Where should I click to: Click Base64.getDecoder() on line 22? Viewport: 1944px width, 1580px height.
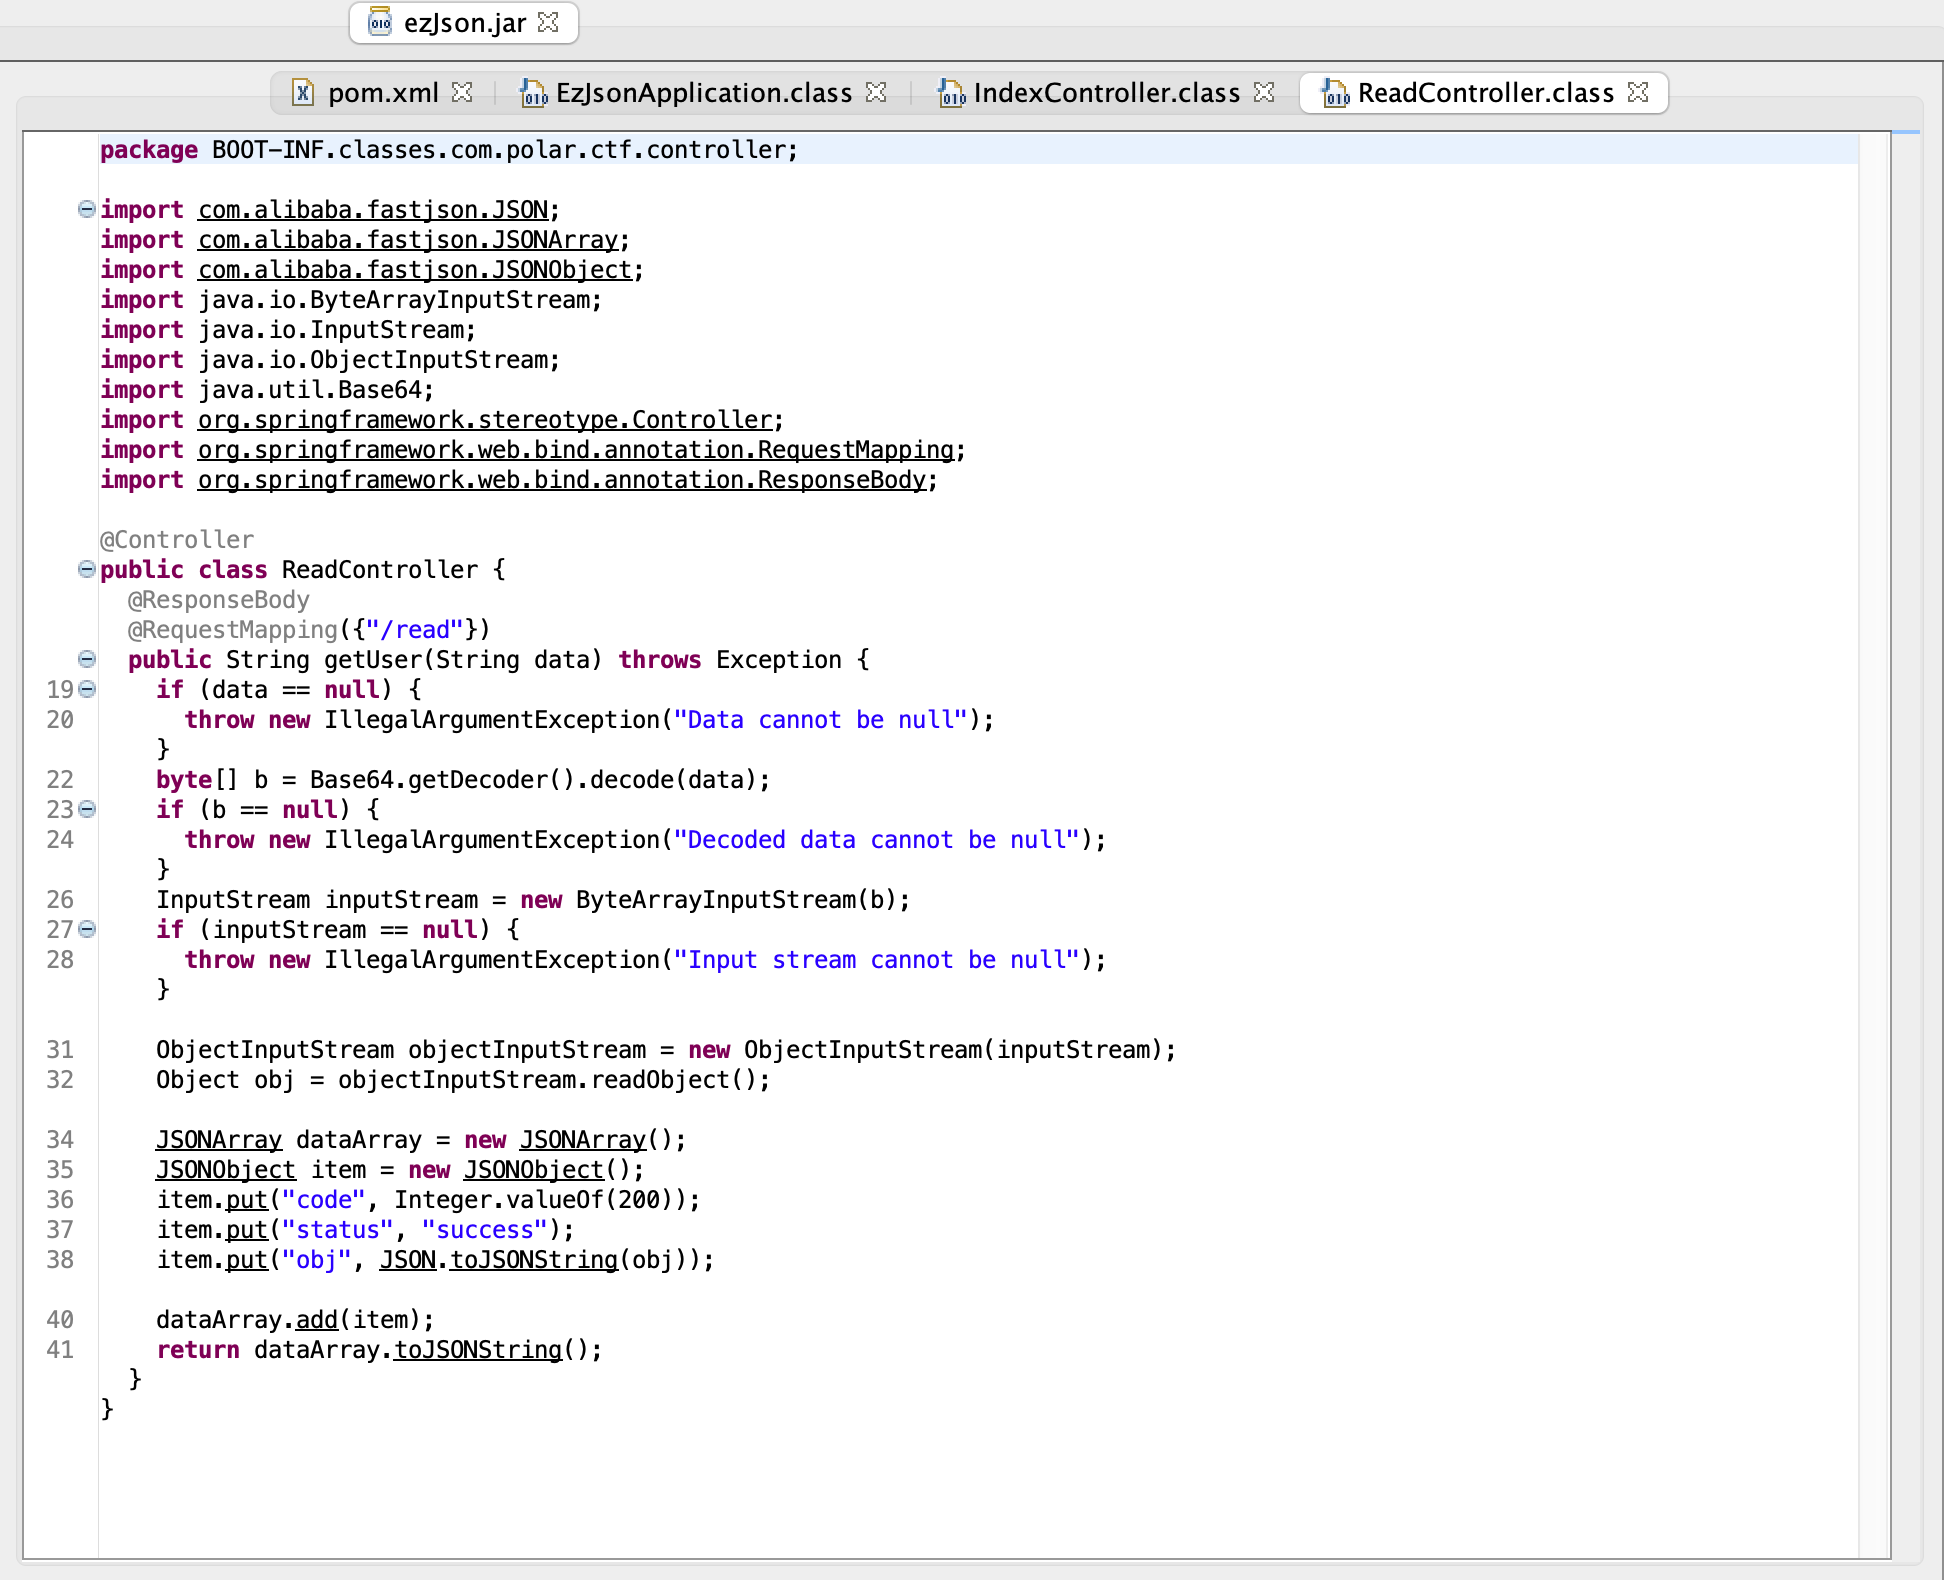(443, 780)
